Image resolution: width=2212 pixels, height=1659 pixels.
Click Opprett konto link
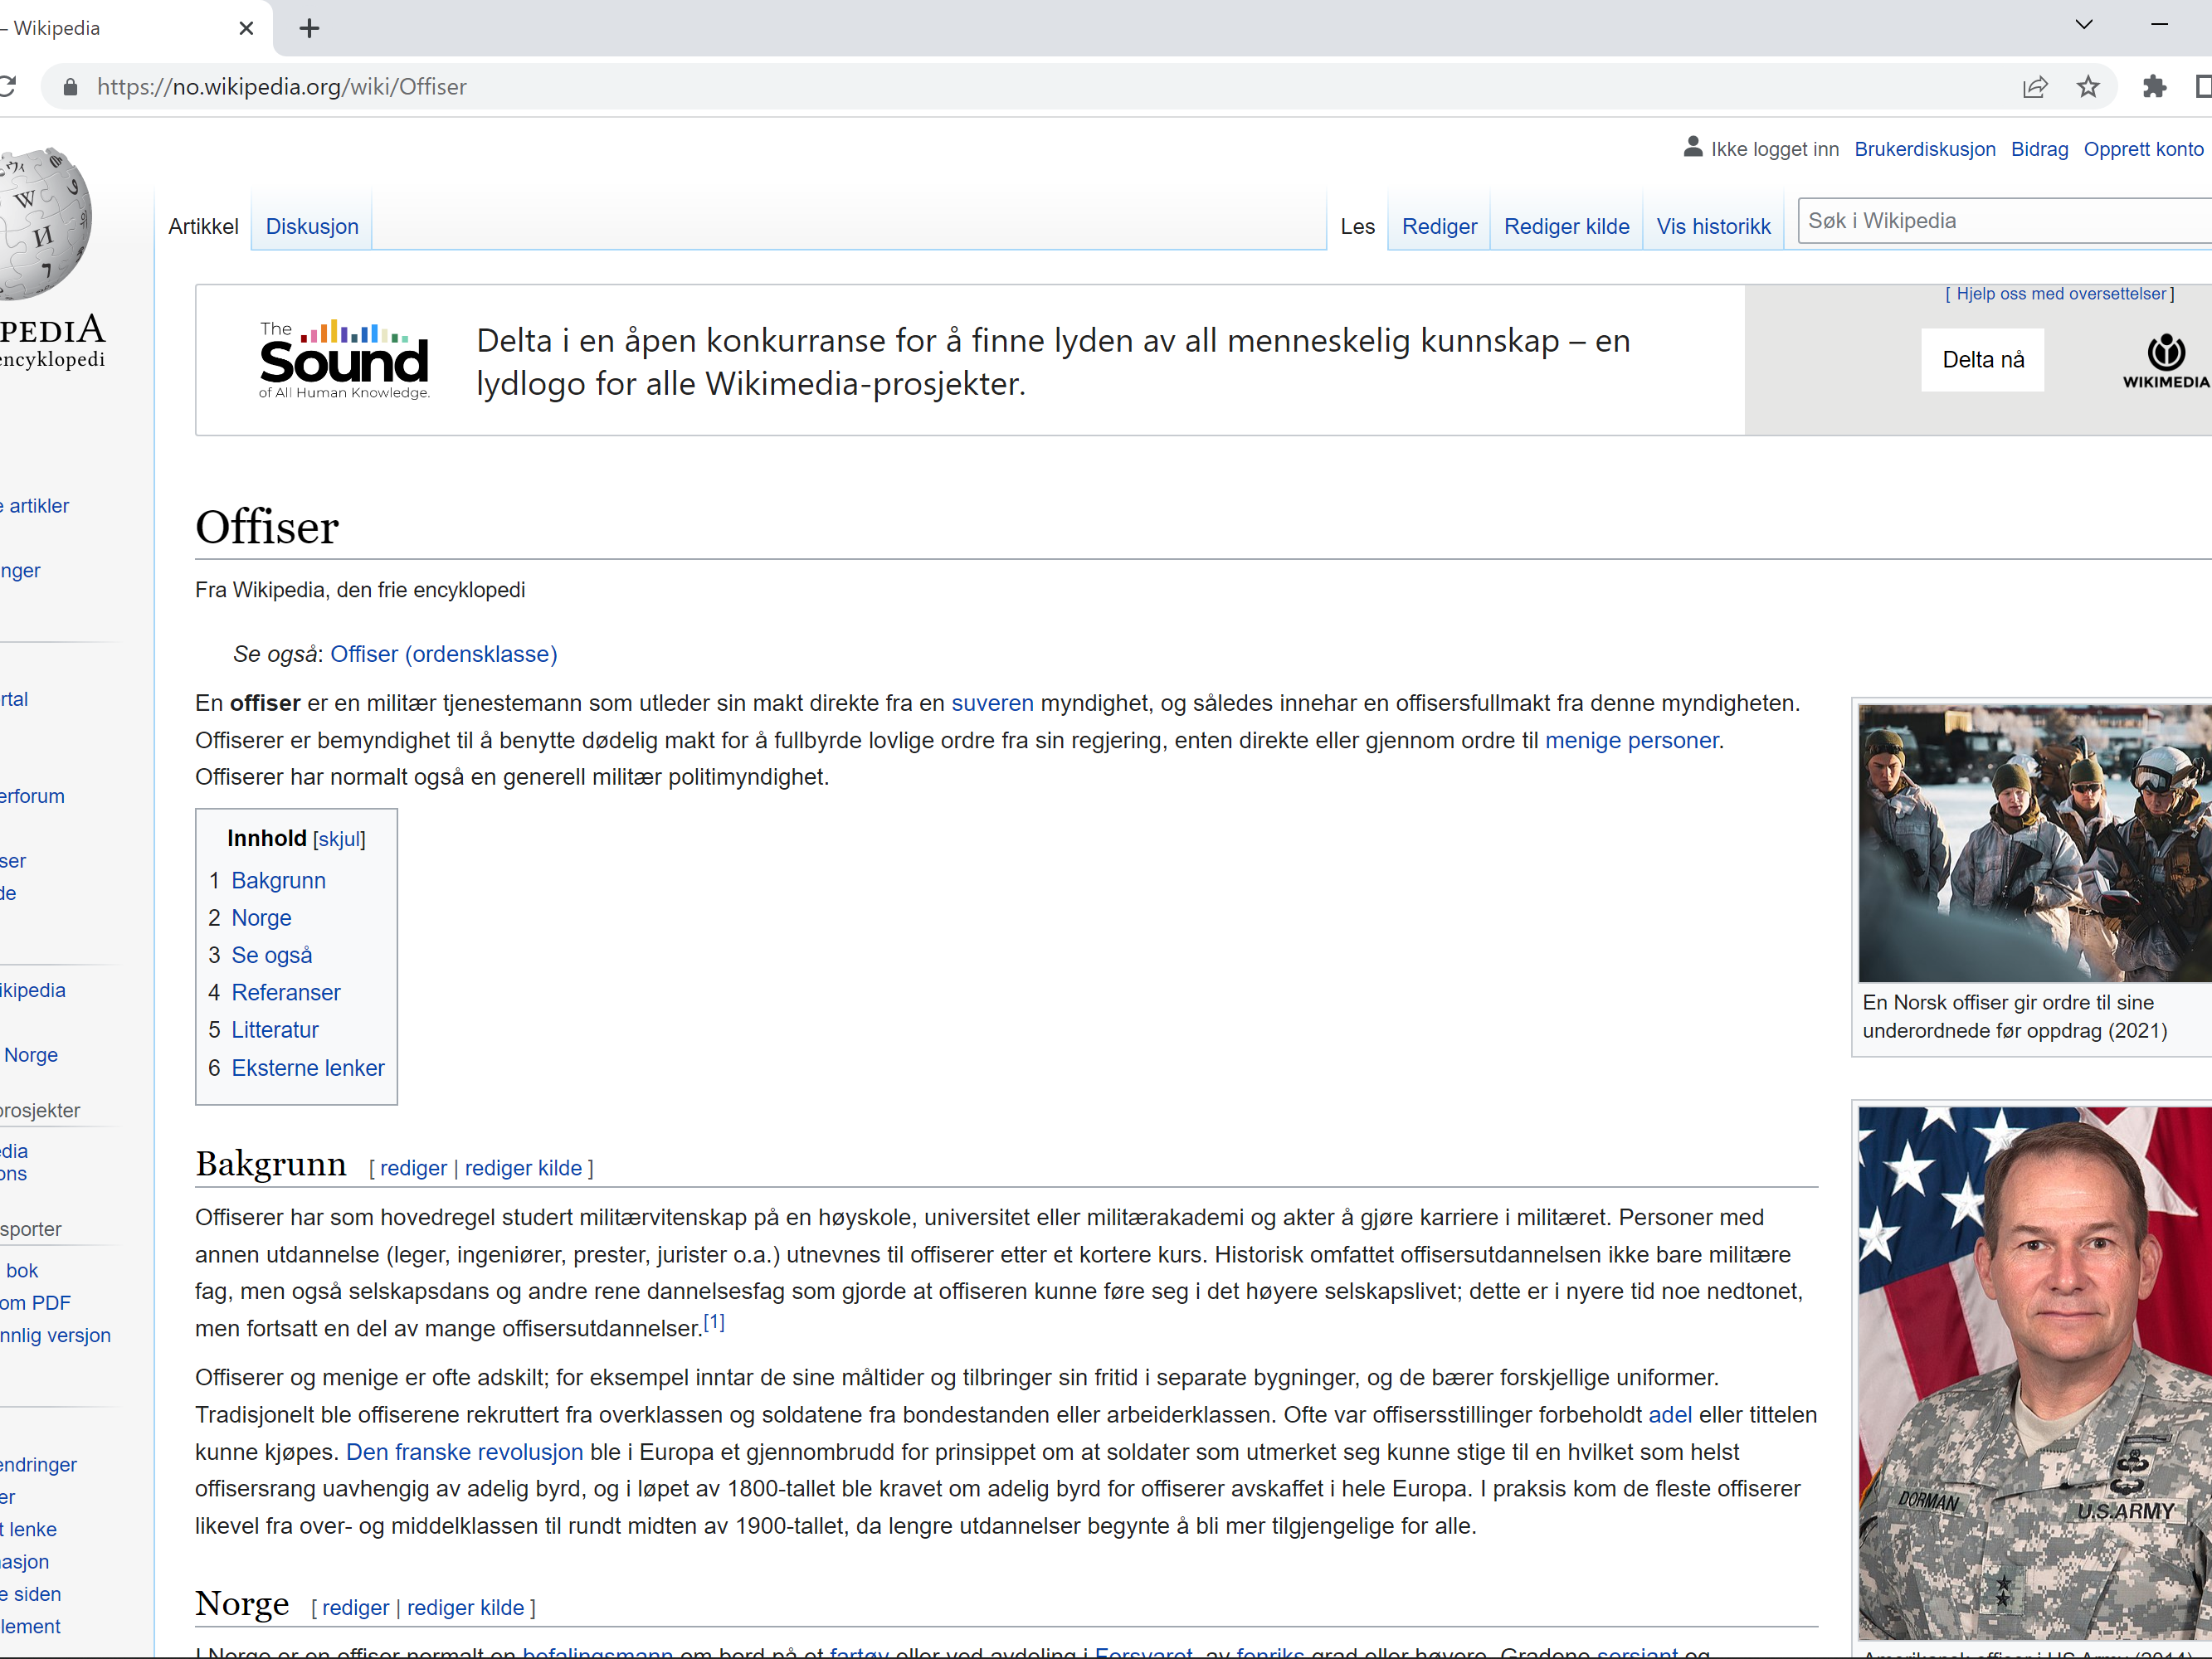(x=2143, y=149)
